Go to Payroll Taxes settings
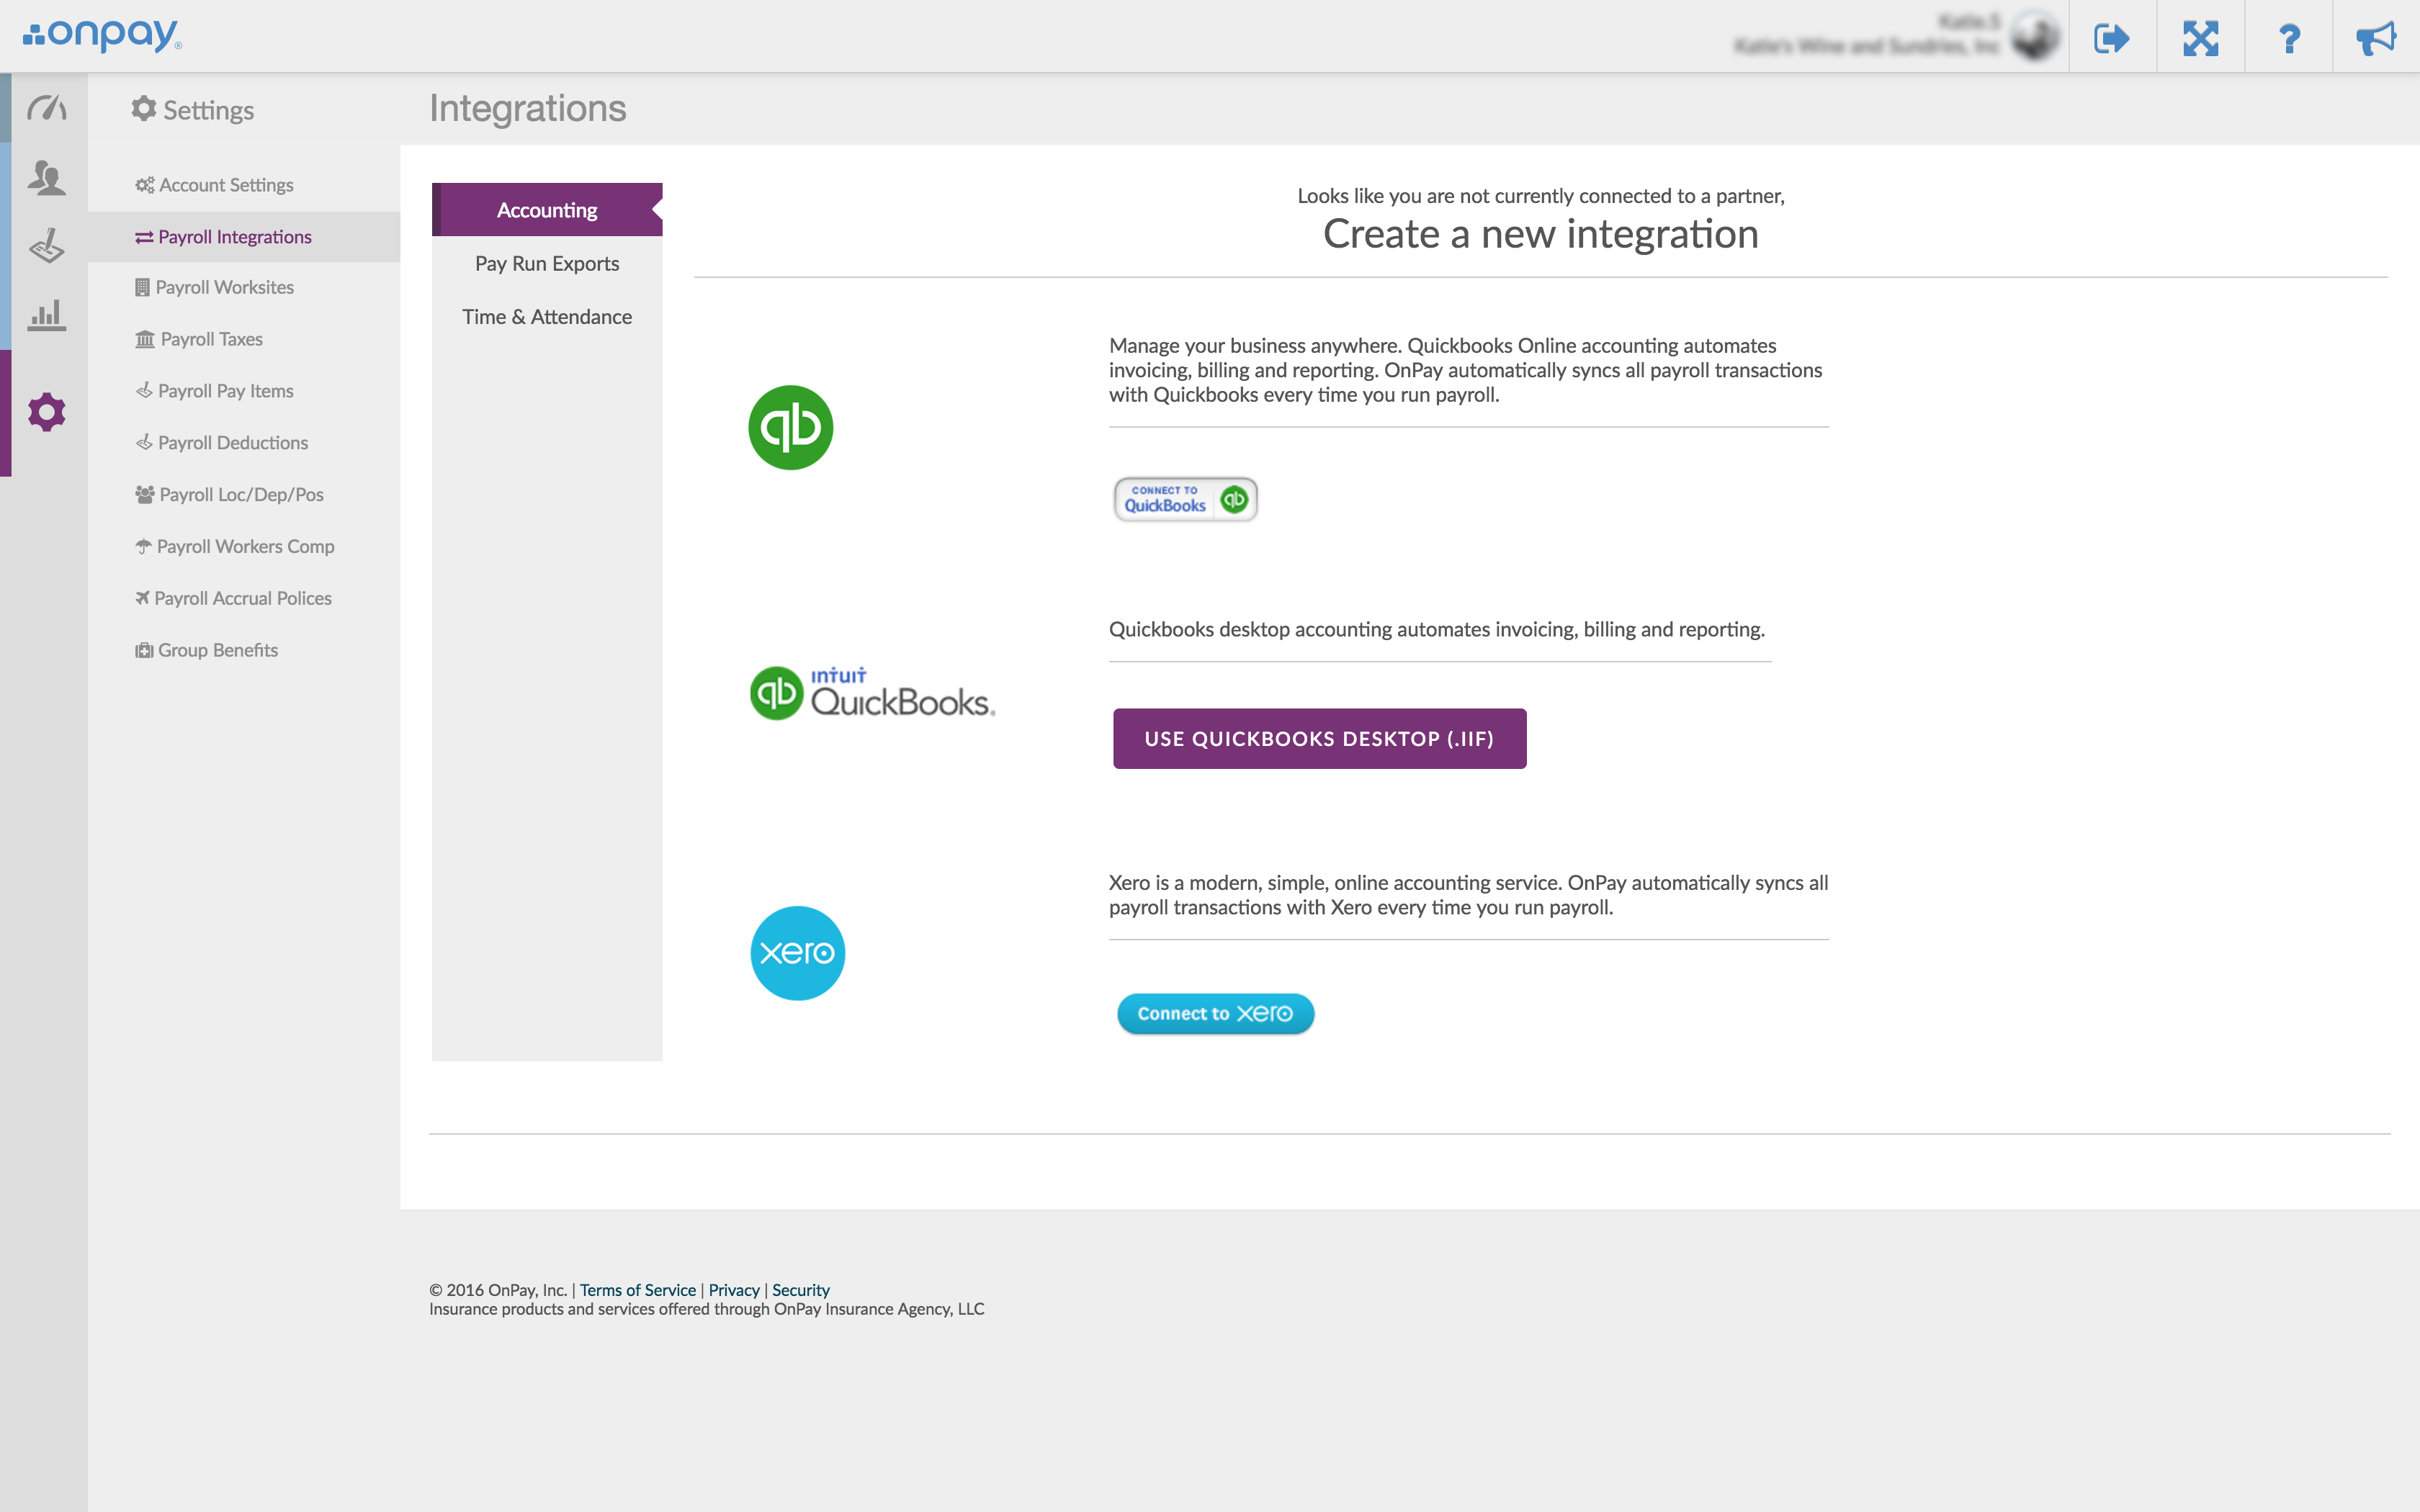Image resolution: width=2420 pixels, height=1512 pixels. (210, 339)
